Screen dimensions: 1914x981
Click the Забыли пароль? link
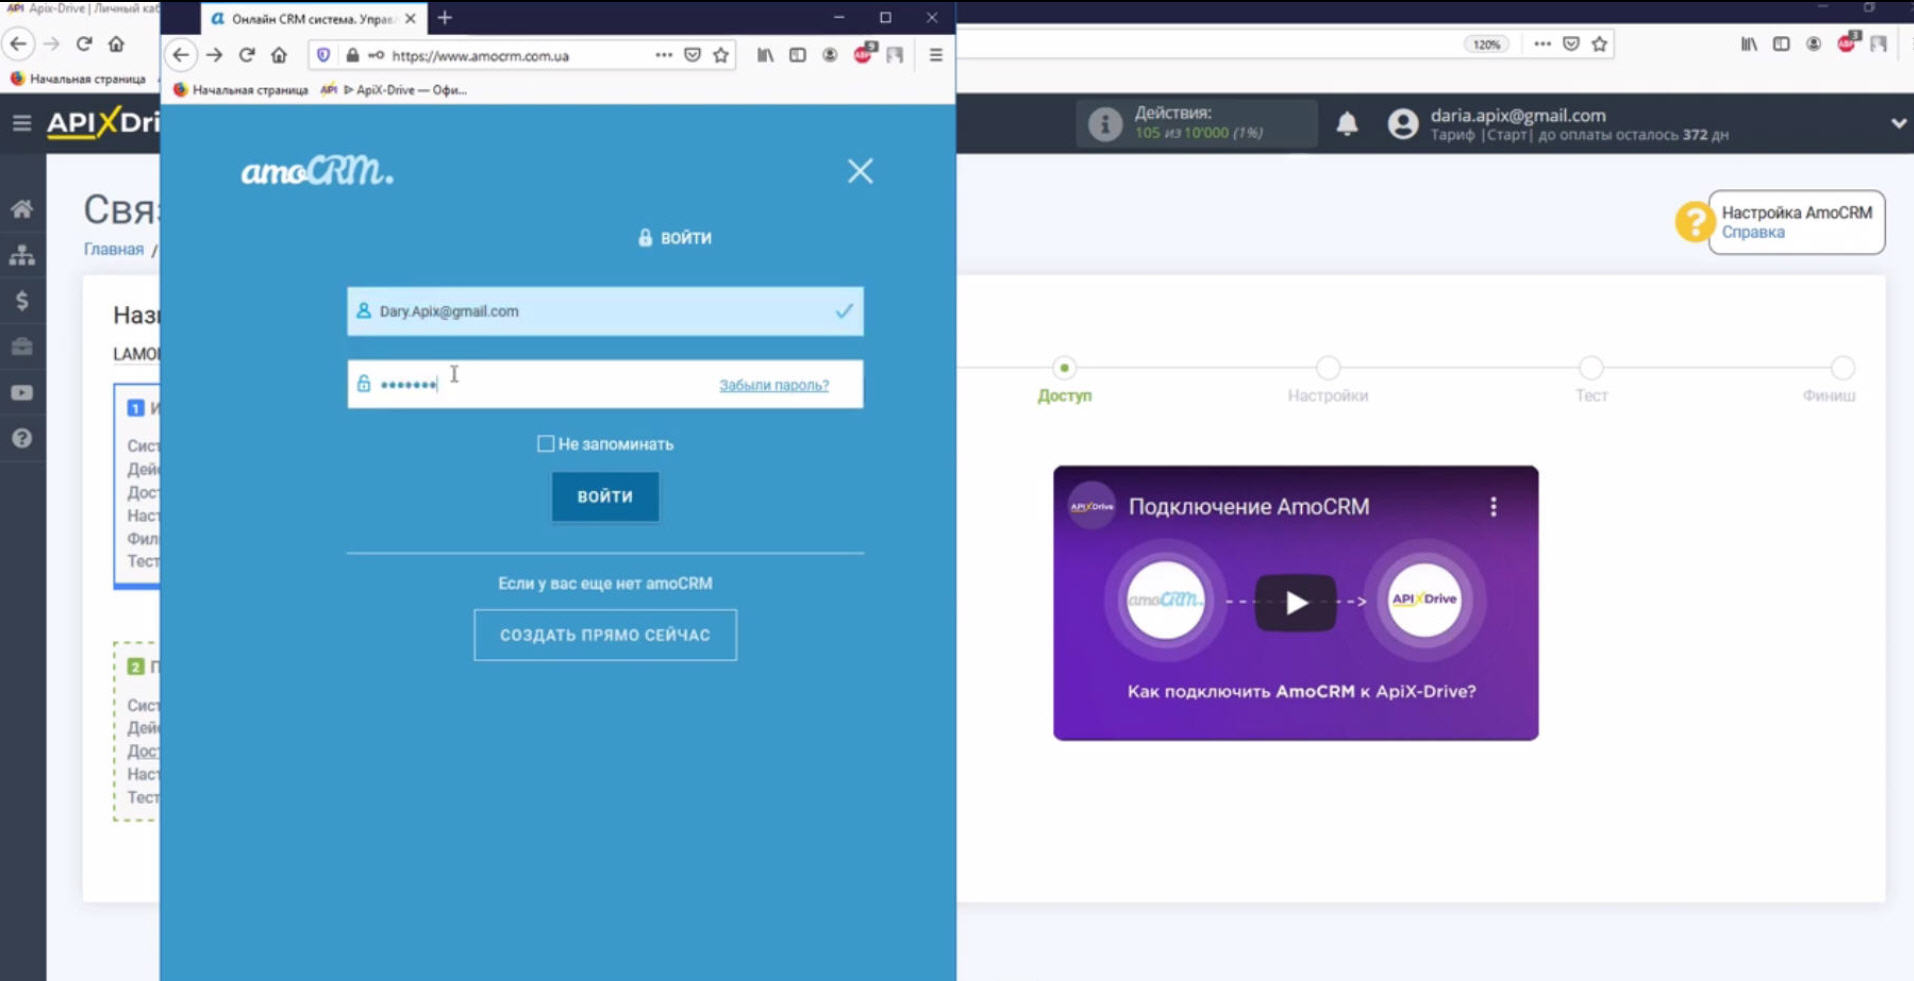tap(774, 385)
